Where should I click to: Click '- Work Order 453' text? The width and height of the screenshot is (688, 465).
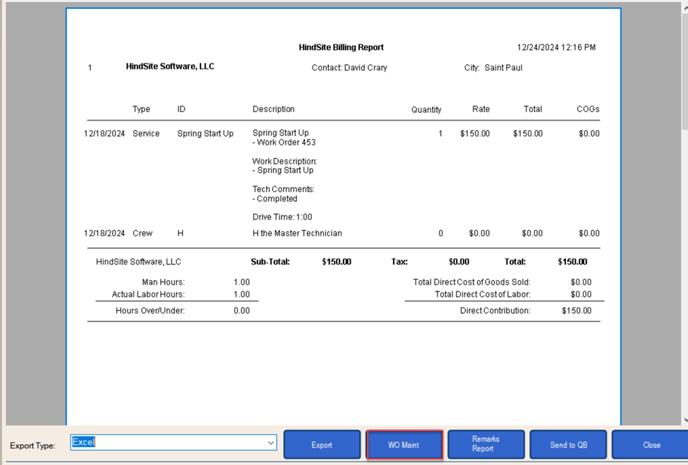pyautogui.click(x=284, y=142)
